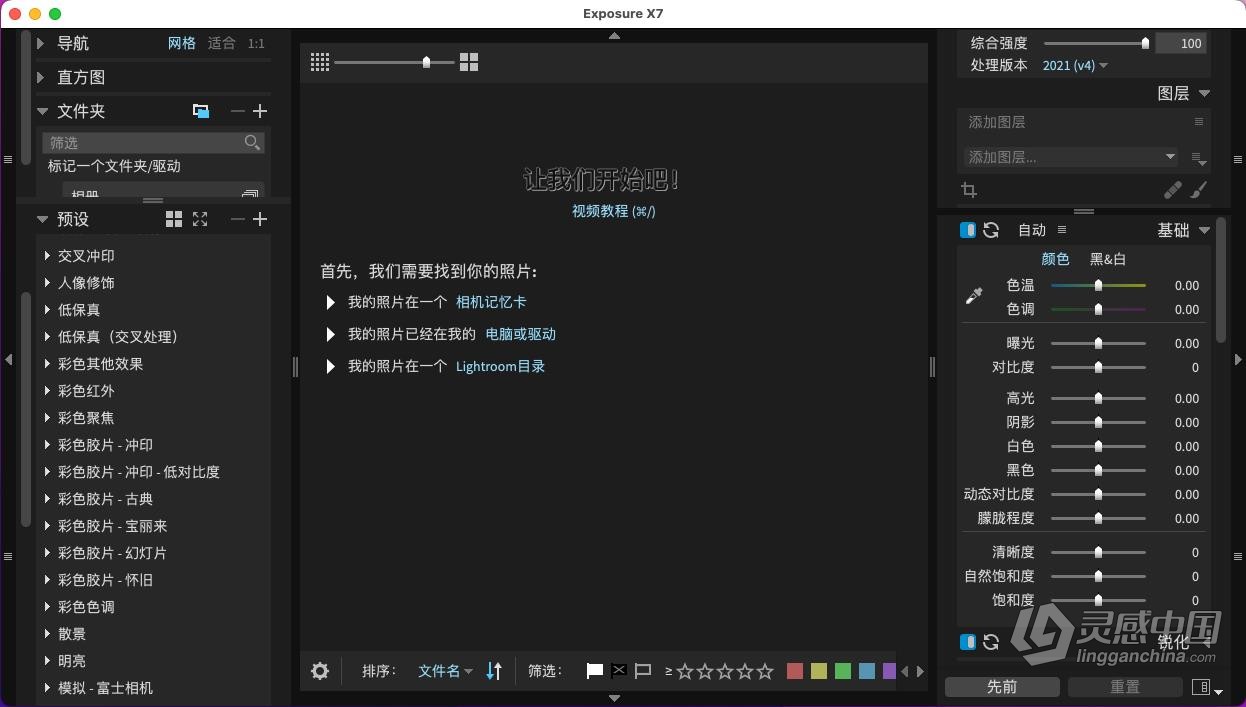Click the side-by-side compare view icon
The height and width of the screenshot is (707, 1246).
click(1202, 687)
